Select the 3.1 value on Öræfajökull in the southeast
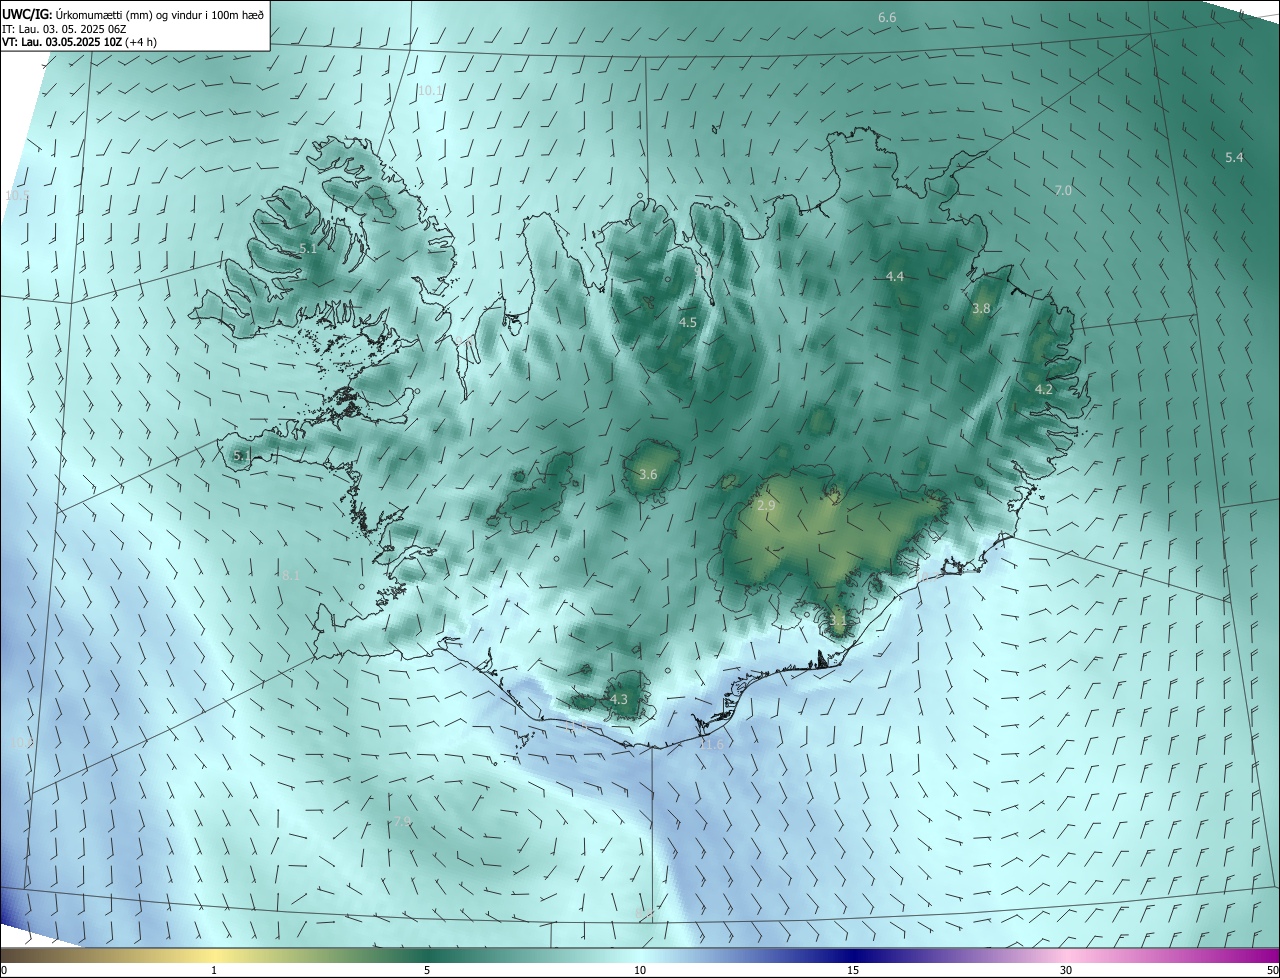Screen dimensions: 1280x978 [x=838, y=620]
